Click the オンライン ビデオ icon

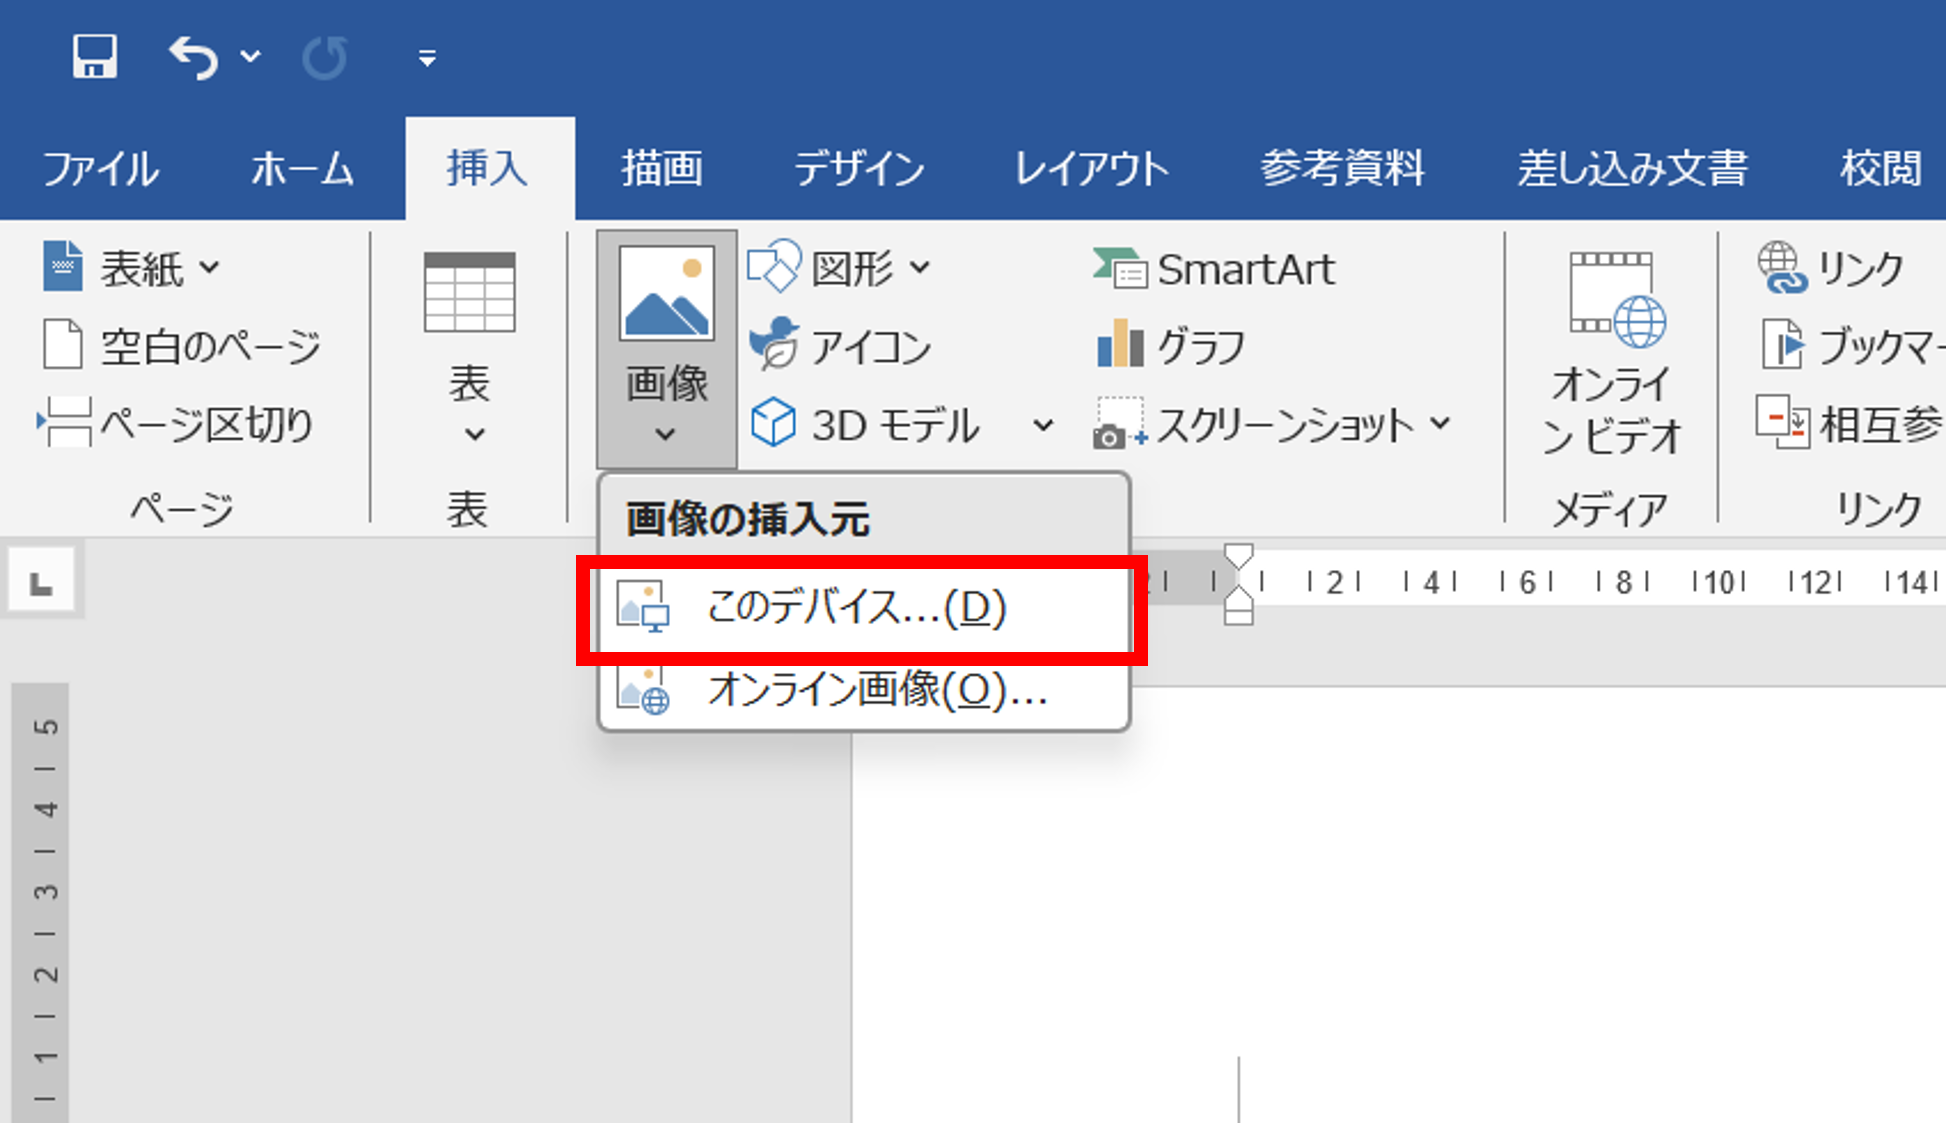1617,299
